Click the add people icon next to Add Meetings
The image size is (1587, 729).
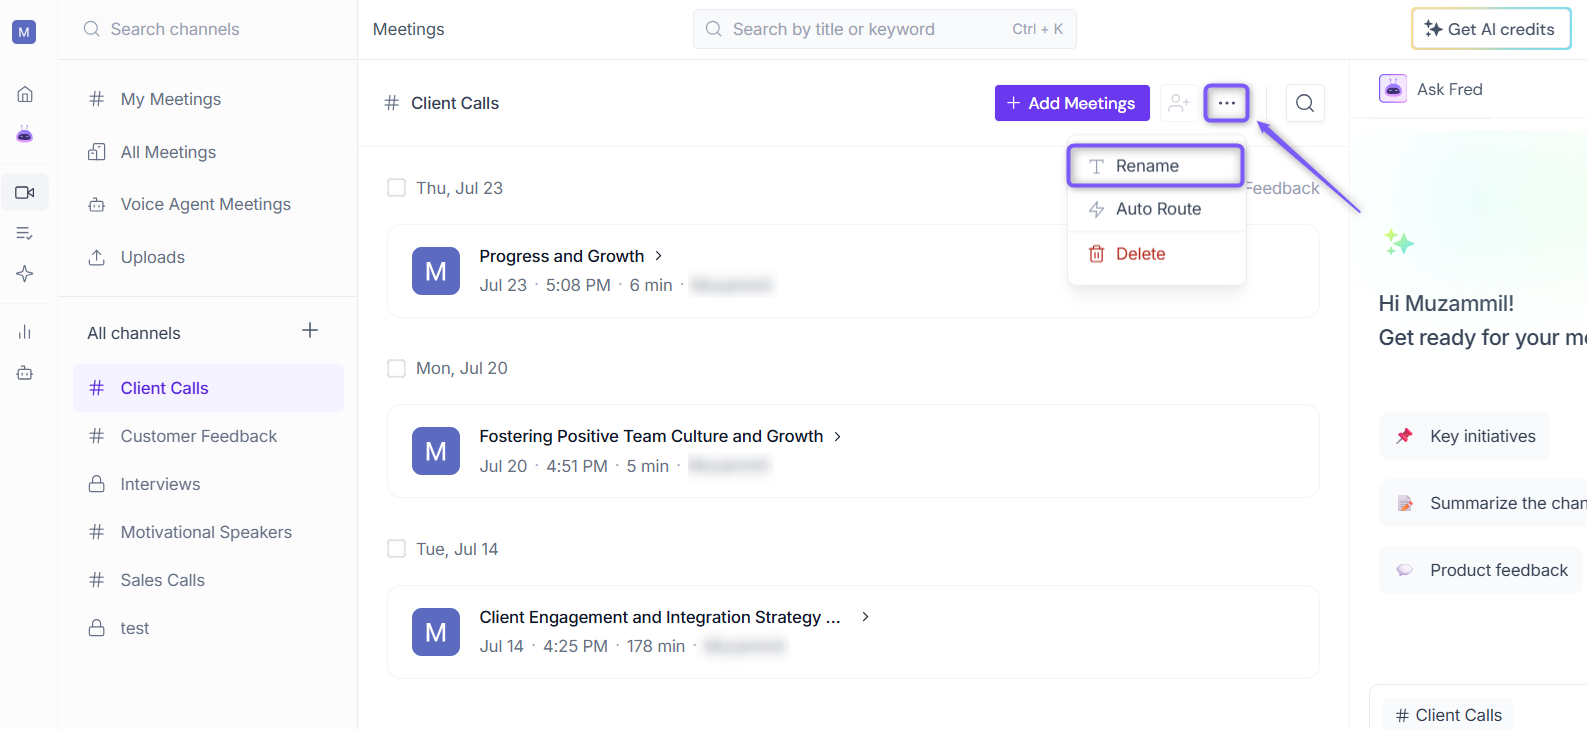[1179, 103]
